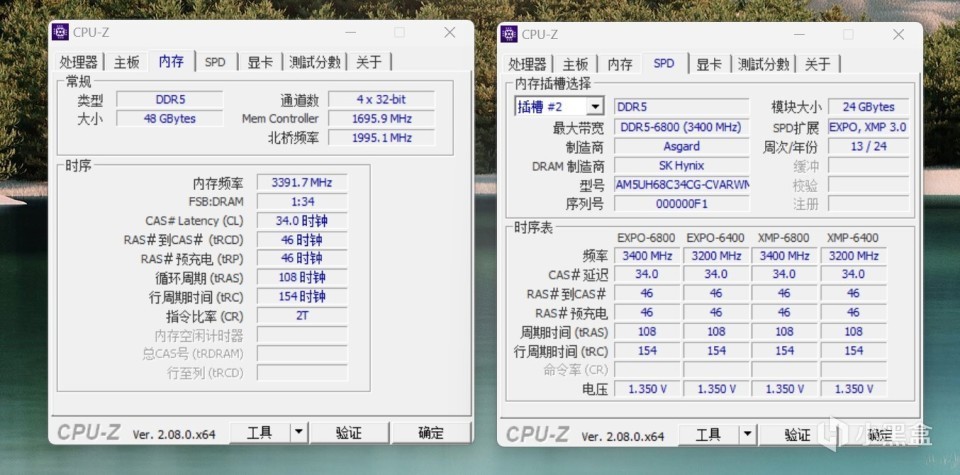This screenshot has width=960, height=475.
Task: Click the DDR5 type field in left window
Action: pyautogui.click(x=170, y=99)
